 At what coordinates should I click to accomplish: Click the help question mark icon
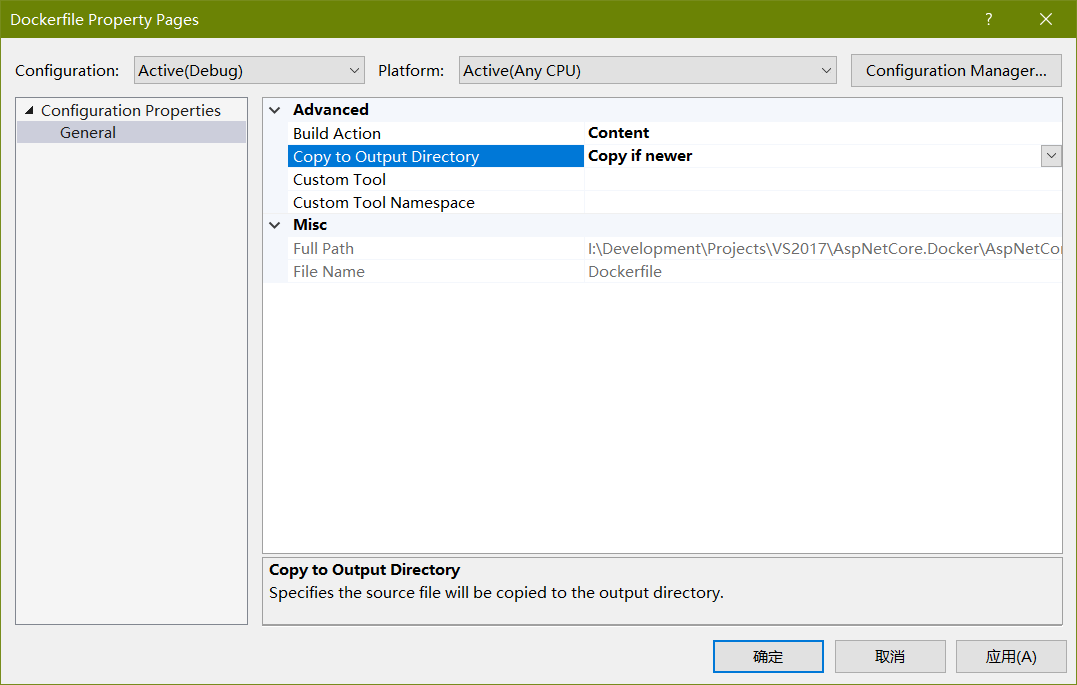[x=989, y=20]
